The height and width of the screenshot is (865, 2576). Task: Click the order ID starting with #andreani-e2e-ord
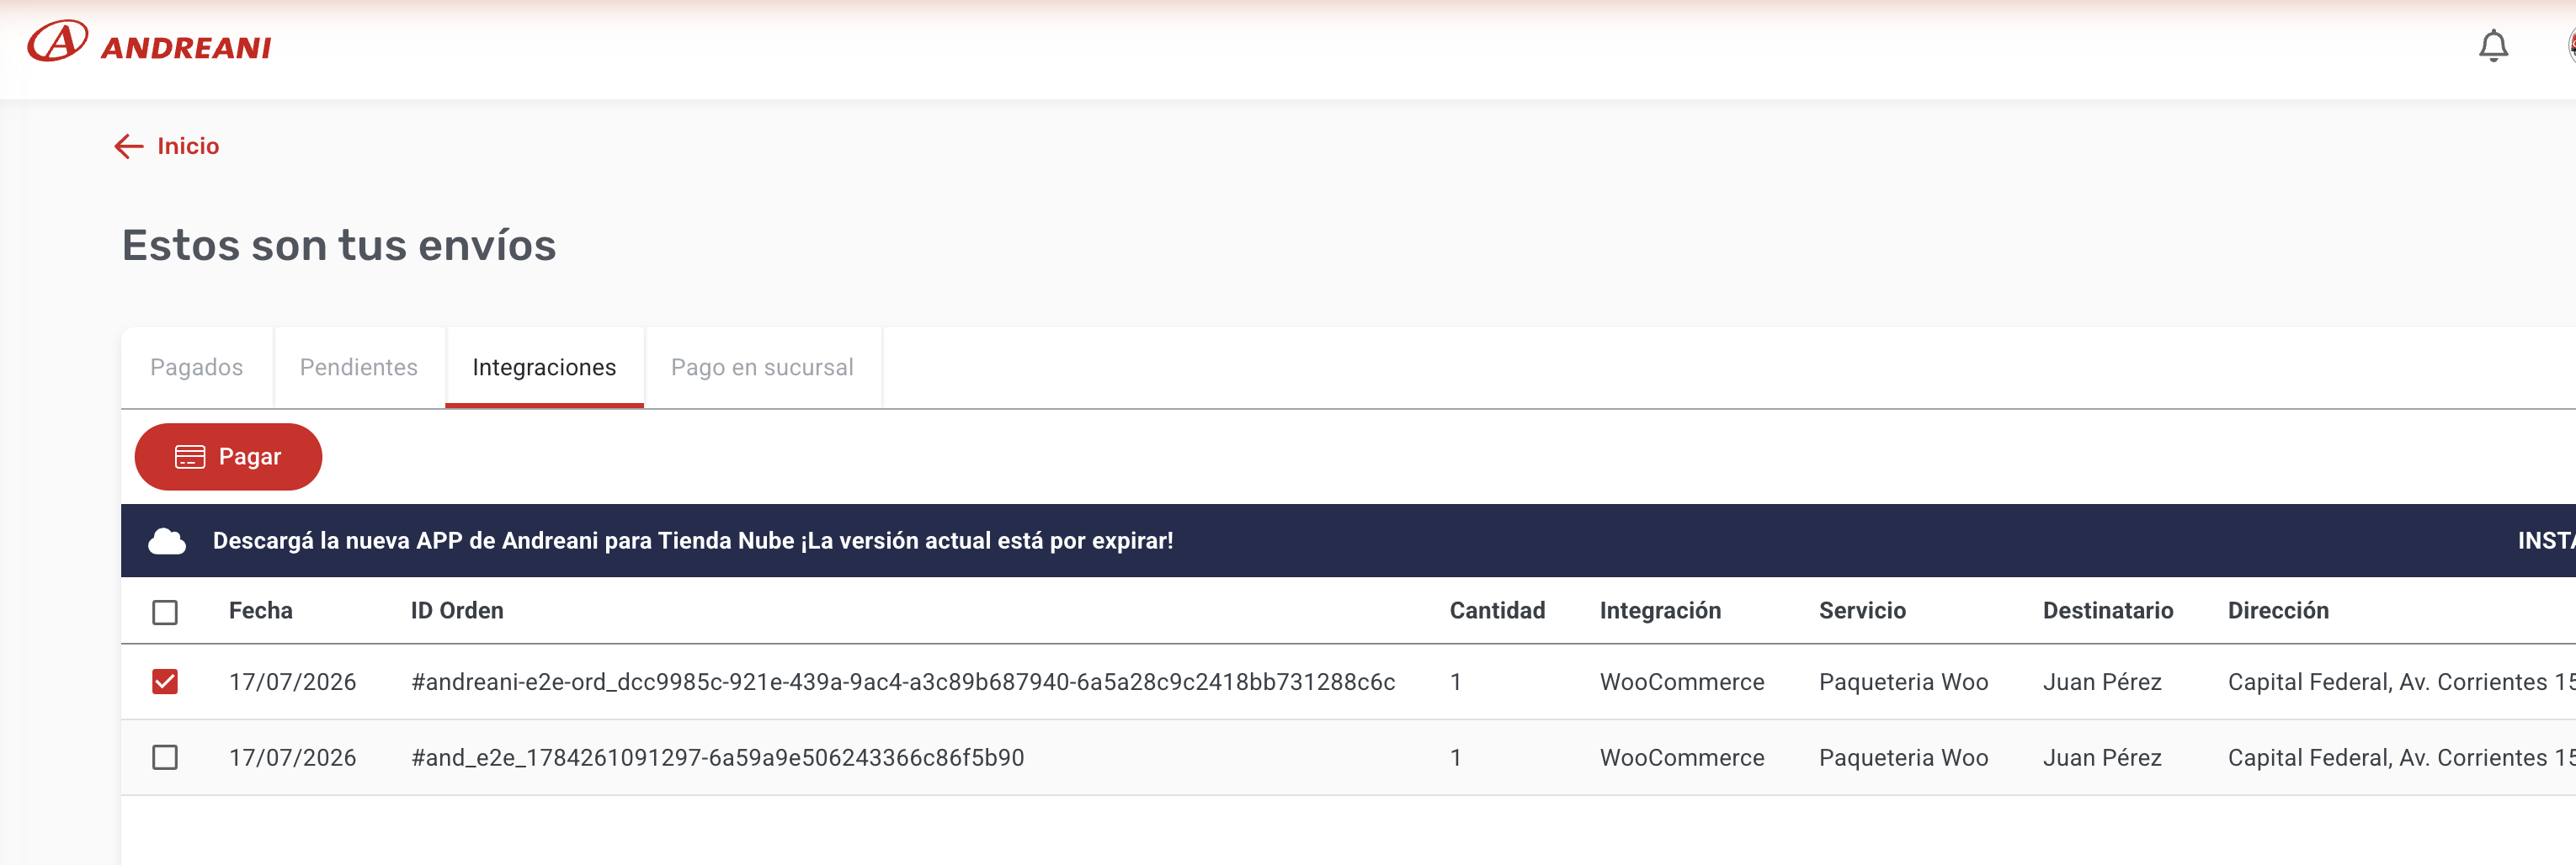click(903, 682)
